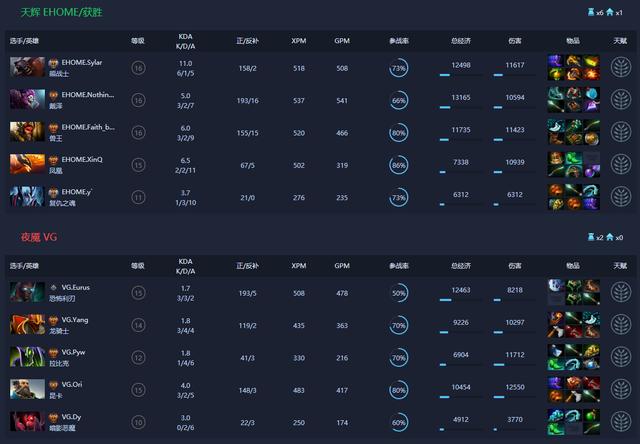Click the net worth bar under 12498

(x=461, y=75)
